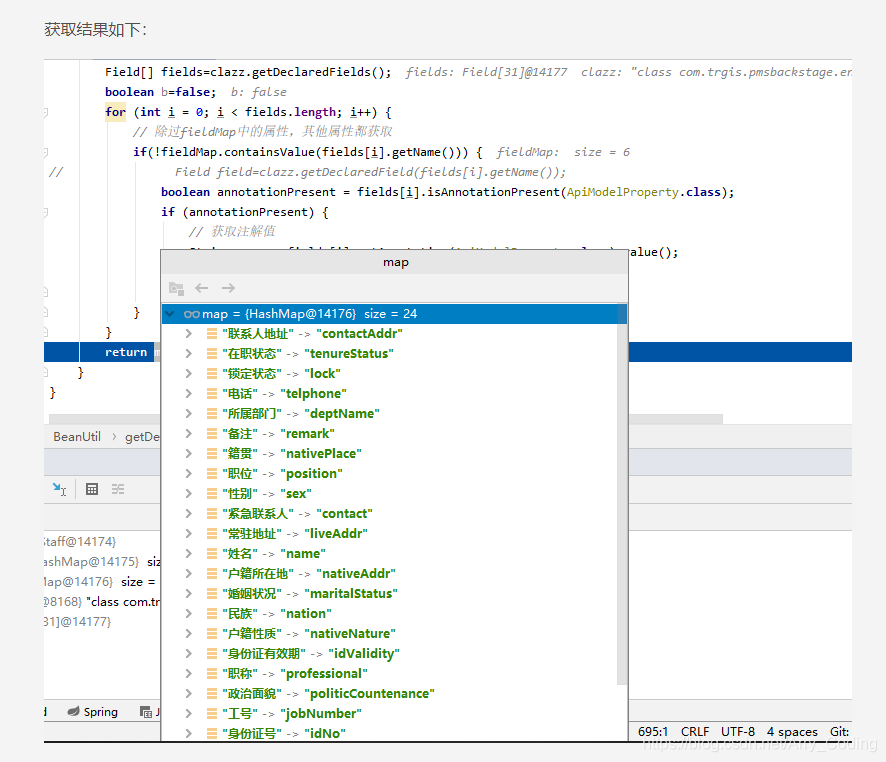
Task: Expand the "在职状态" tenureStatus entry
Action: (189, 354)
